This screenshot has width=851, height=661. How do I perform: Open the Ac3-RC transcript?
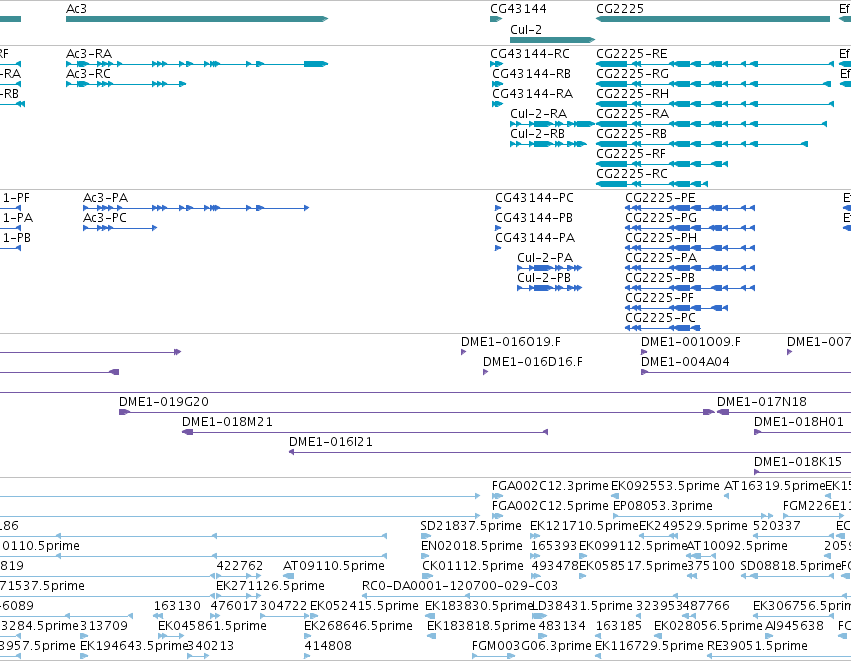click(126, 84)
